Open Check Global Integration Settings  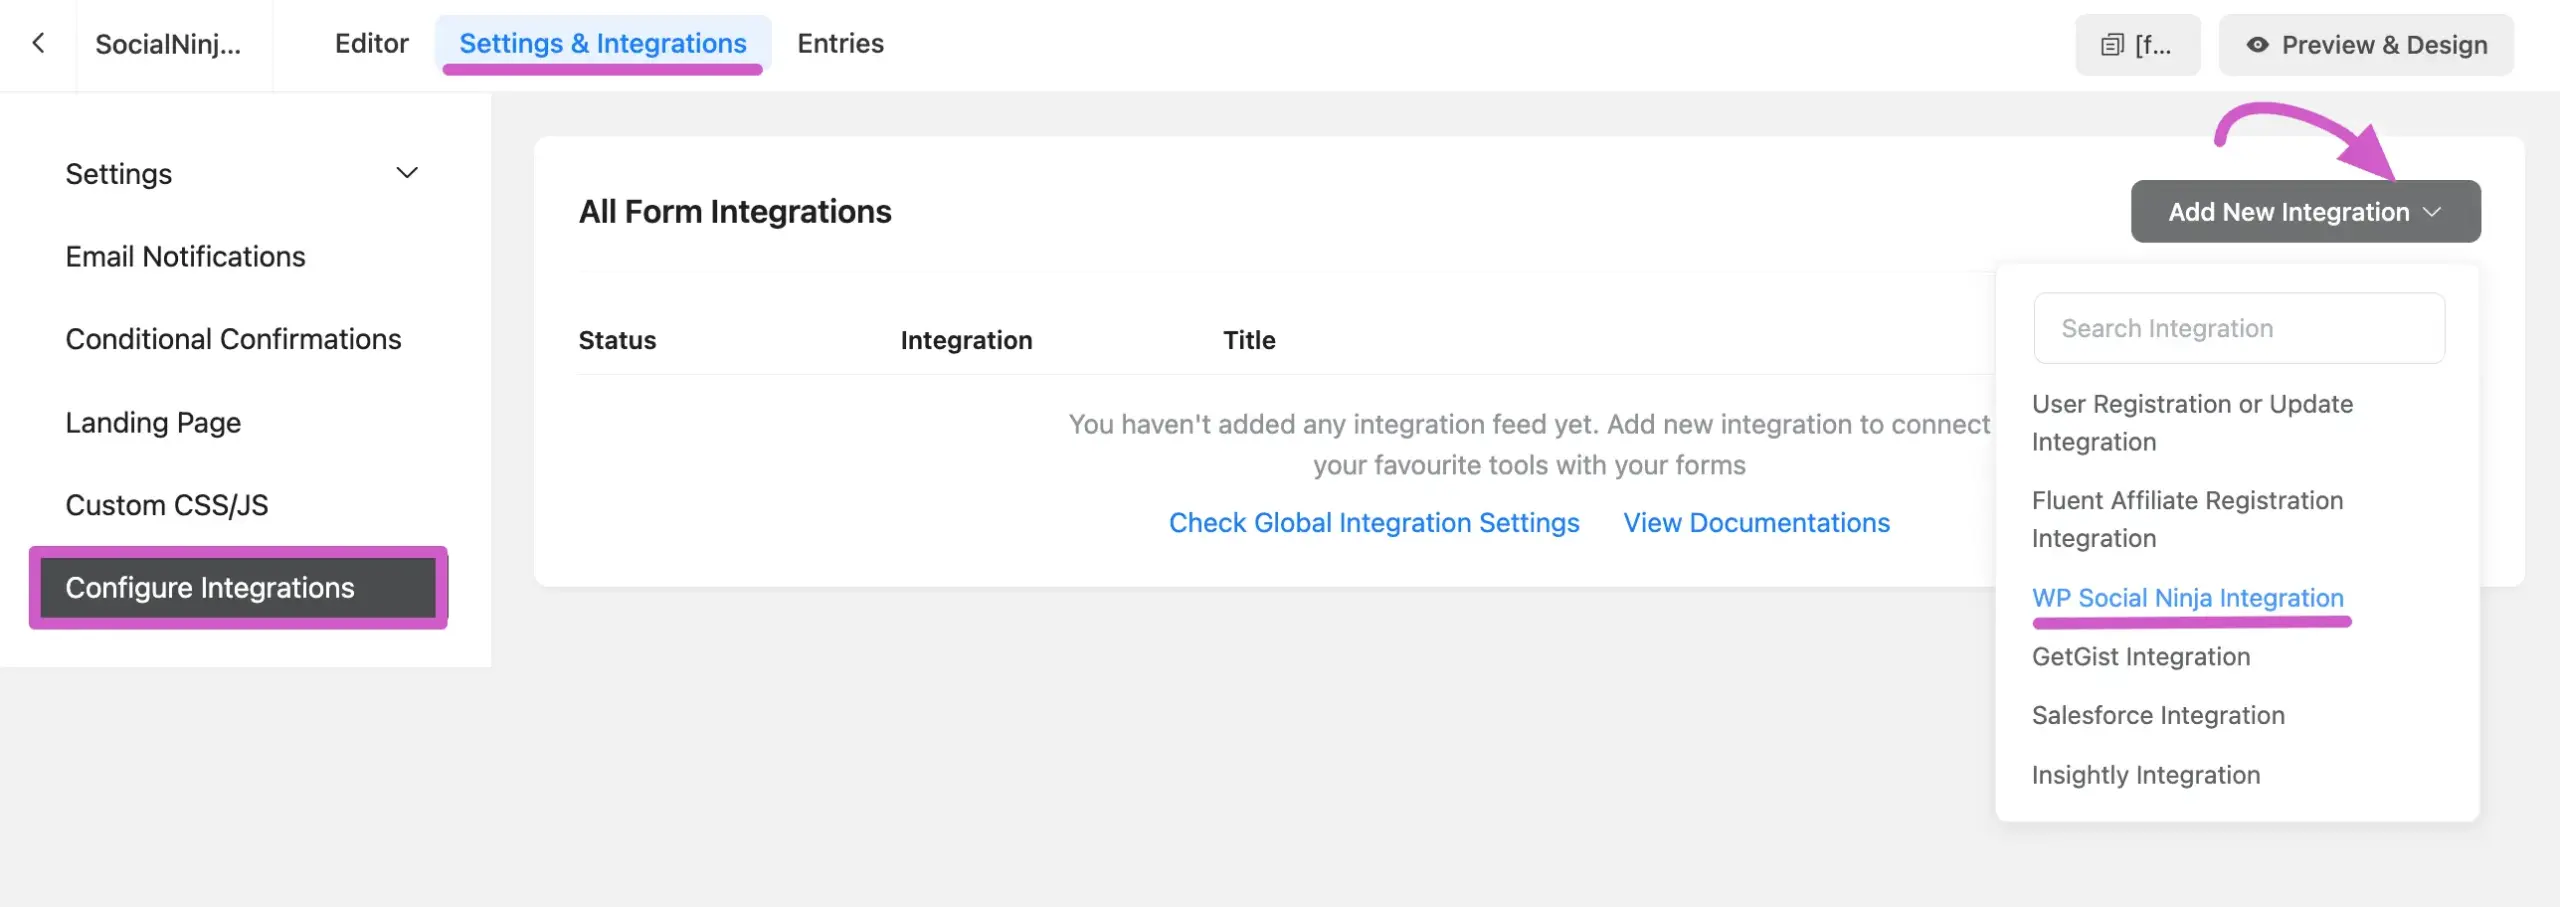point(1374,522)
